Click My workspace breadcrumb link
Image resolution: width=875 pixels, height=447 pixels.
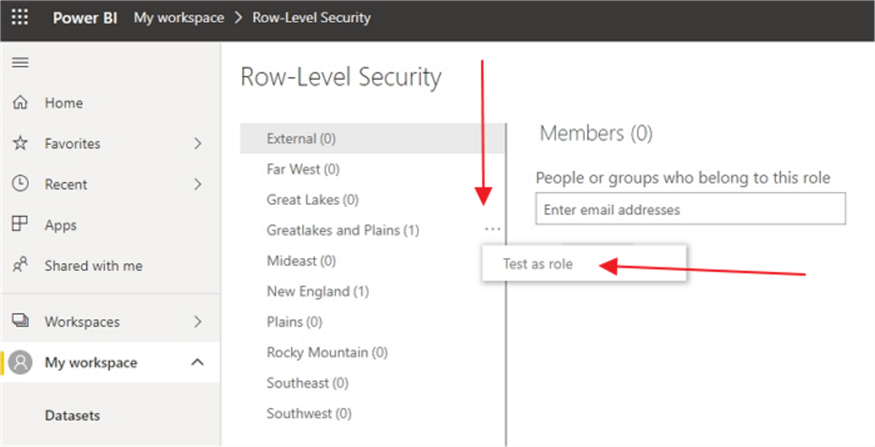point(179,18)
